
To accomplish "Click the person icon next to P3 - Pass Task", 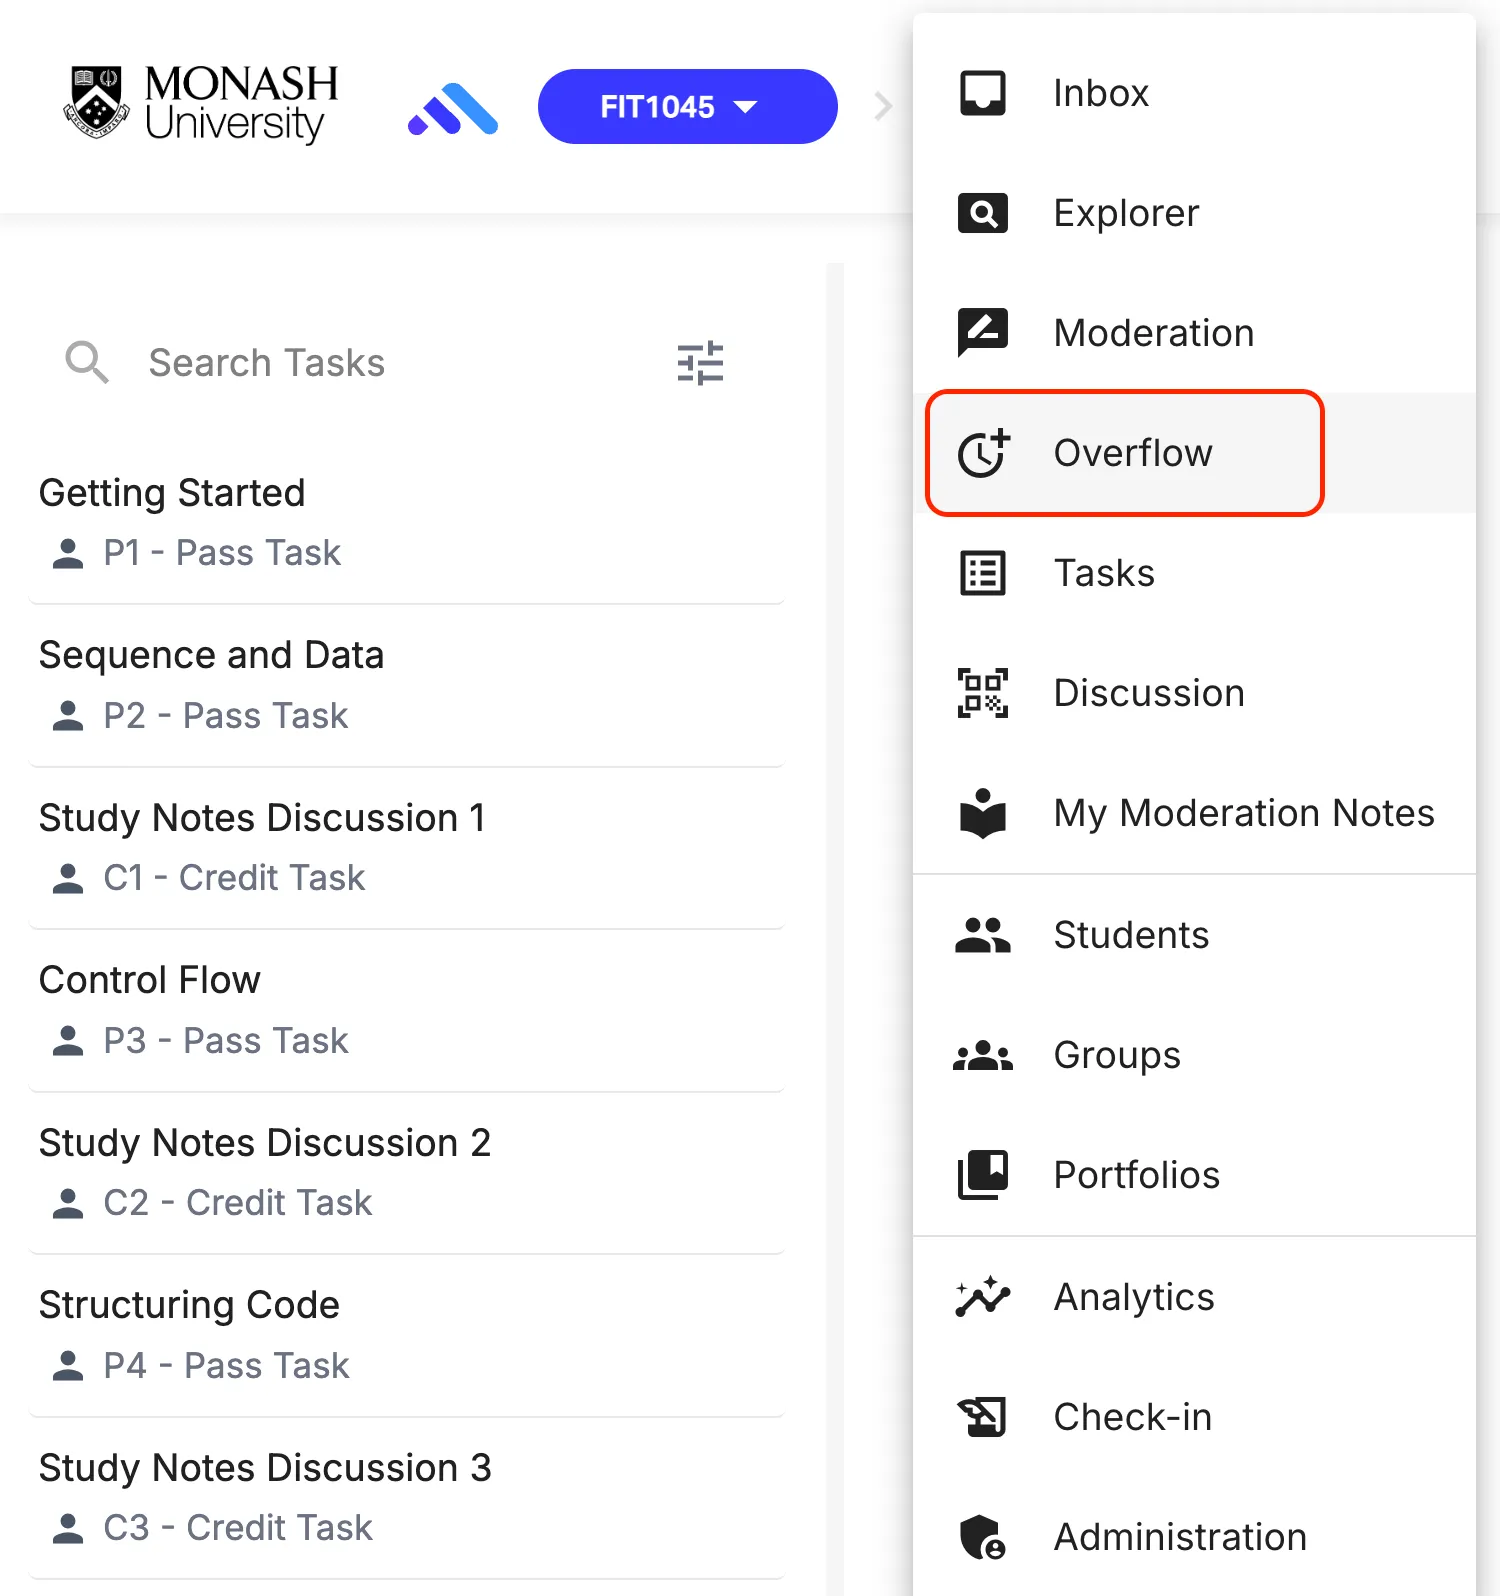I will coord(67,1041).
